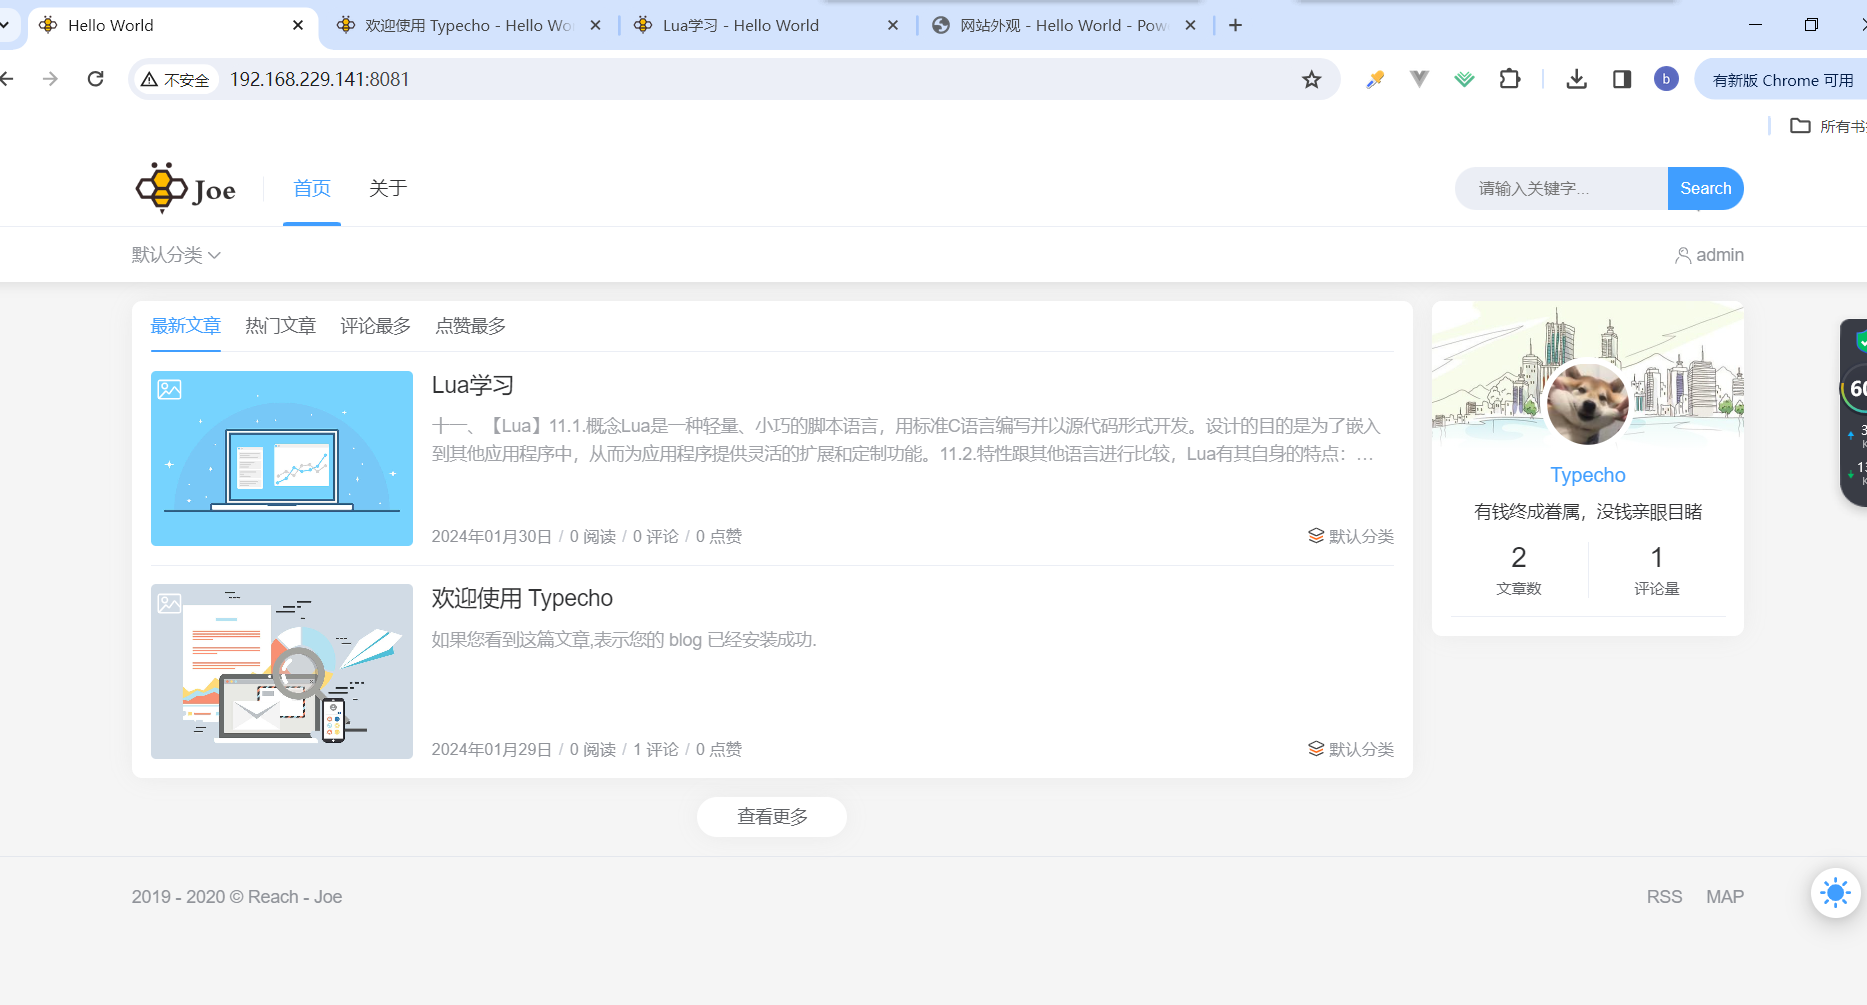Close the '欢迎使用 Typecho' browser tab
This screenshot has height=1005, width=1867.
pyautogui.click(x=595, y=25)
